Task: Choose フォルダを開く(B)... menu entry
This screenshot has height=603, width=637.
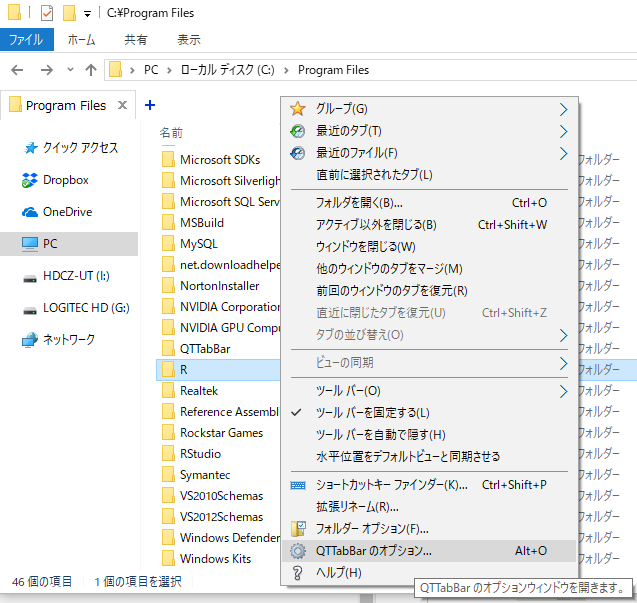Action: pyautogui.click(x=429, y=203)
